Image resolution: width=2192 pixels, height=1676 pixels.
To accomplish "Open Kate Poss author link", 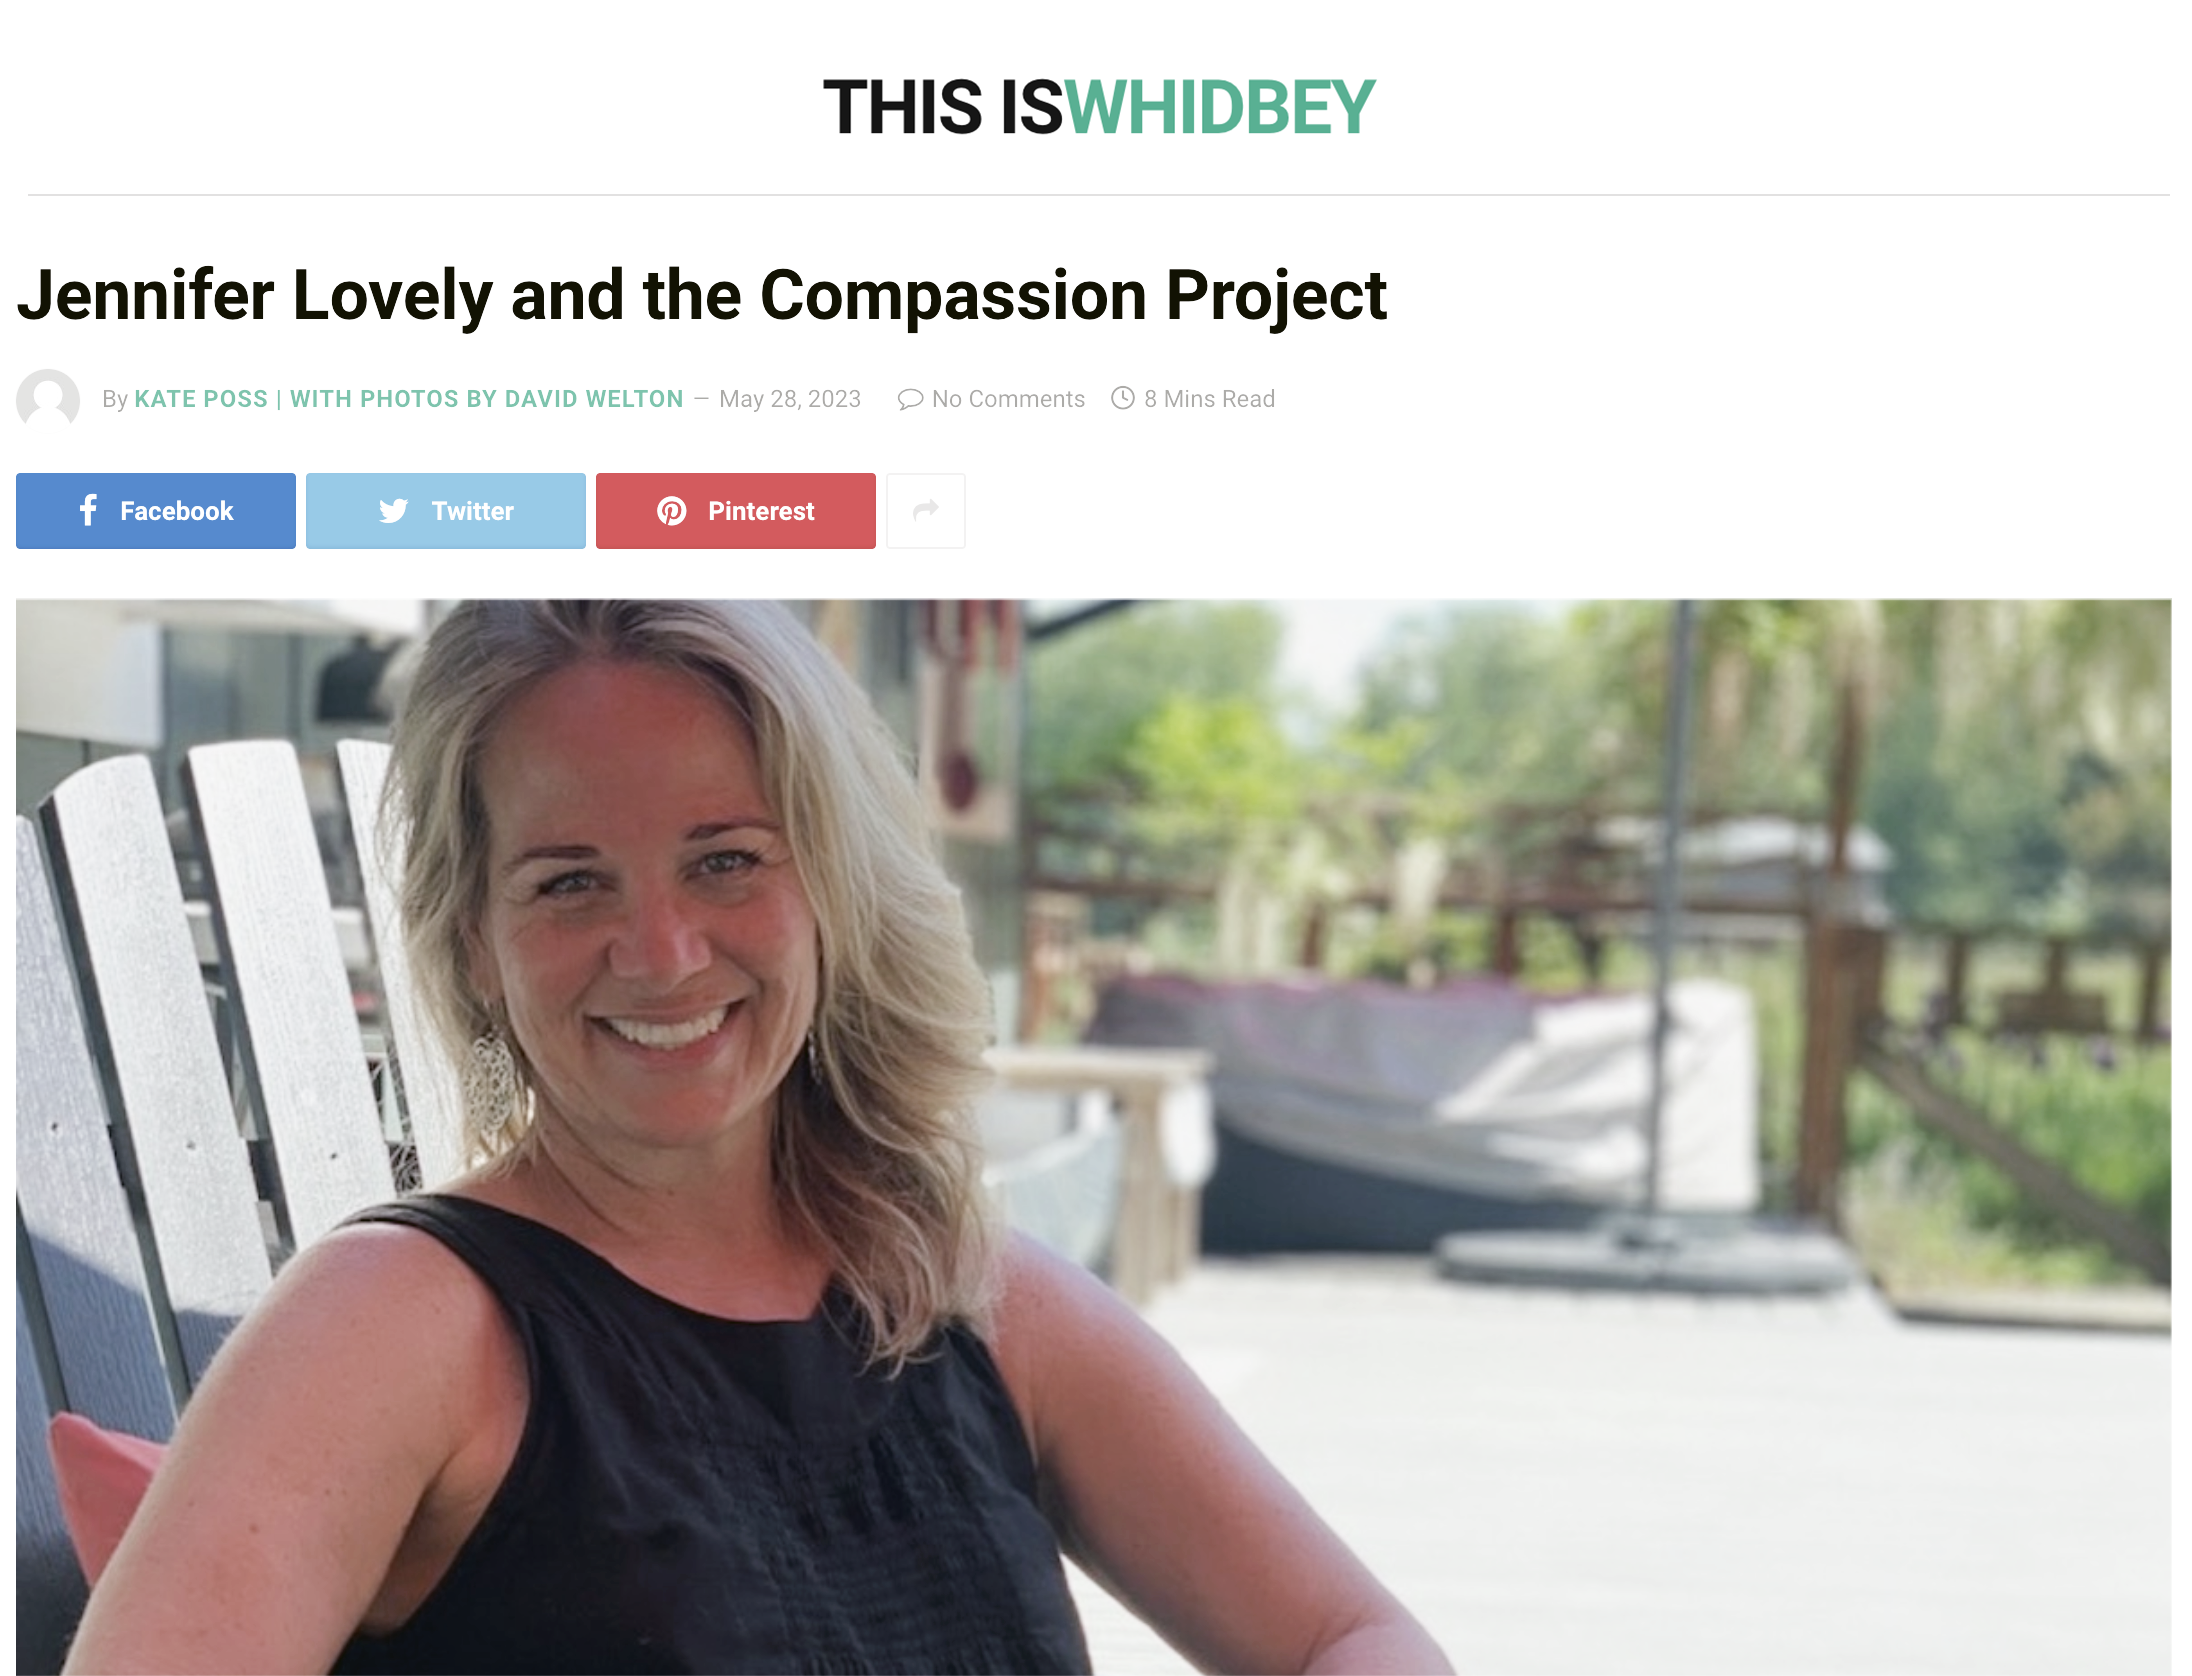I will point(201,399).
